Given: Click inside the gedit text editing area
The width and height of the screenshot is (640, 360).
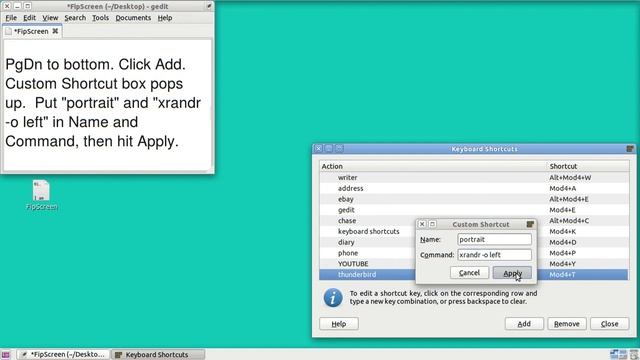Looking at the screenshot, I should tap(107, 105).
